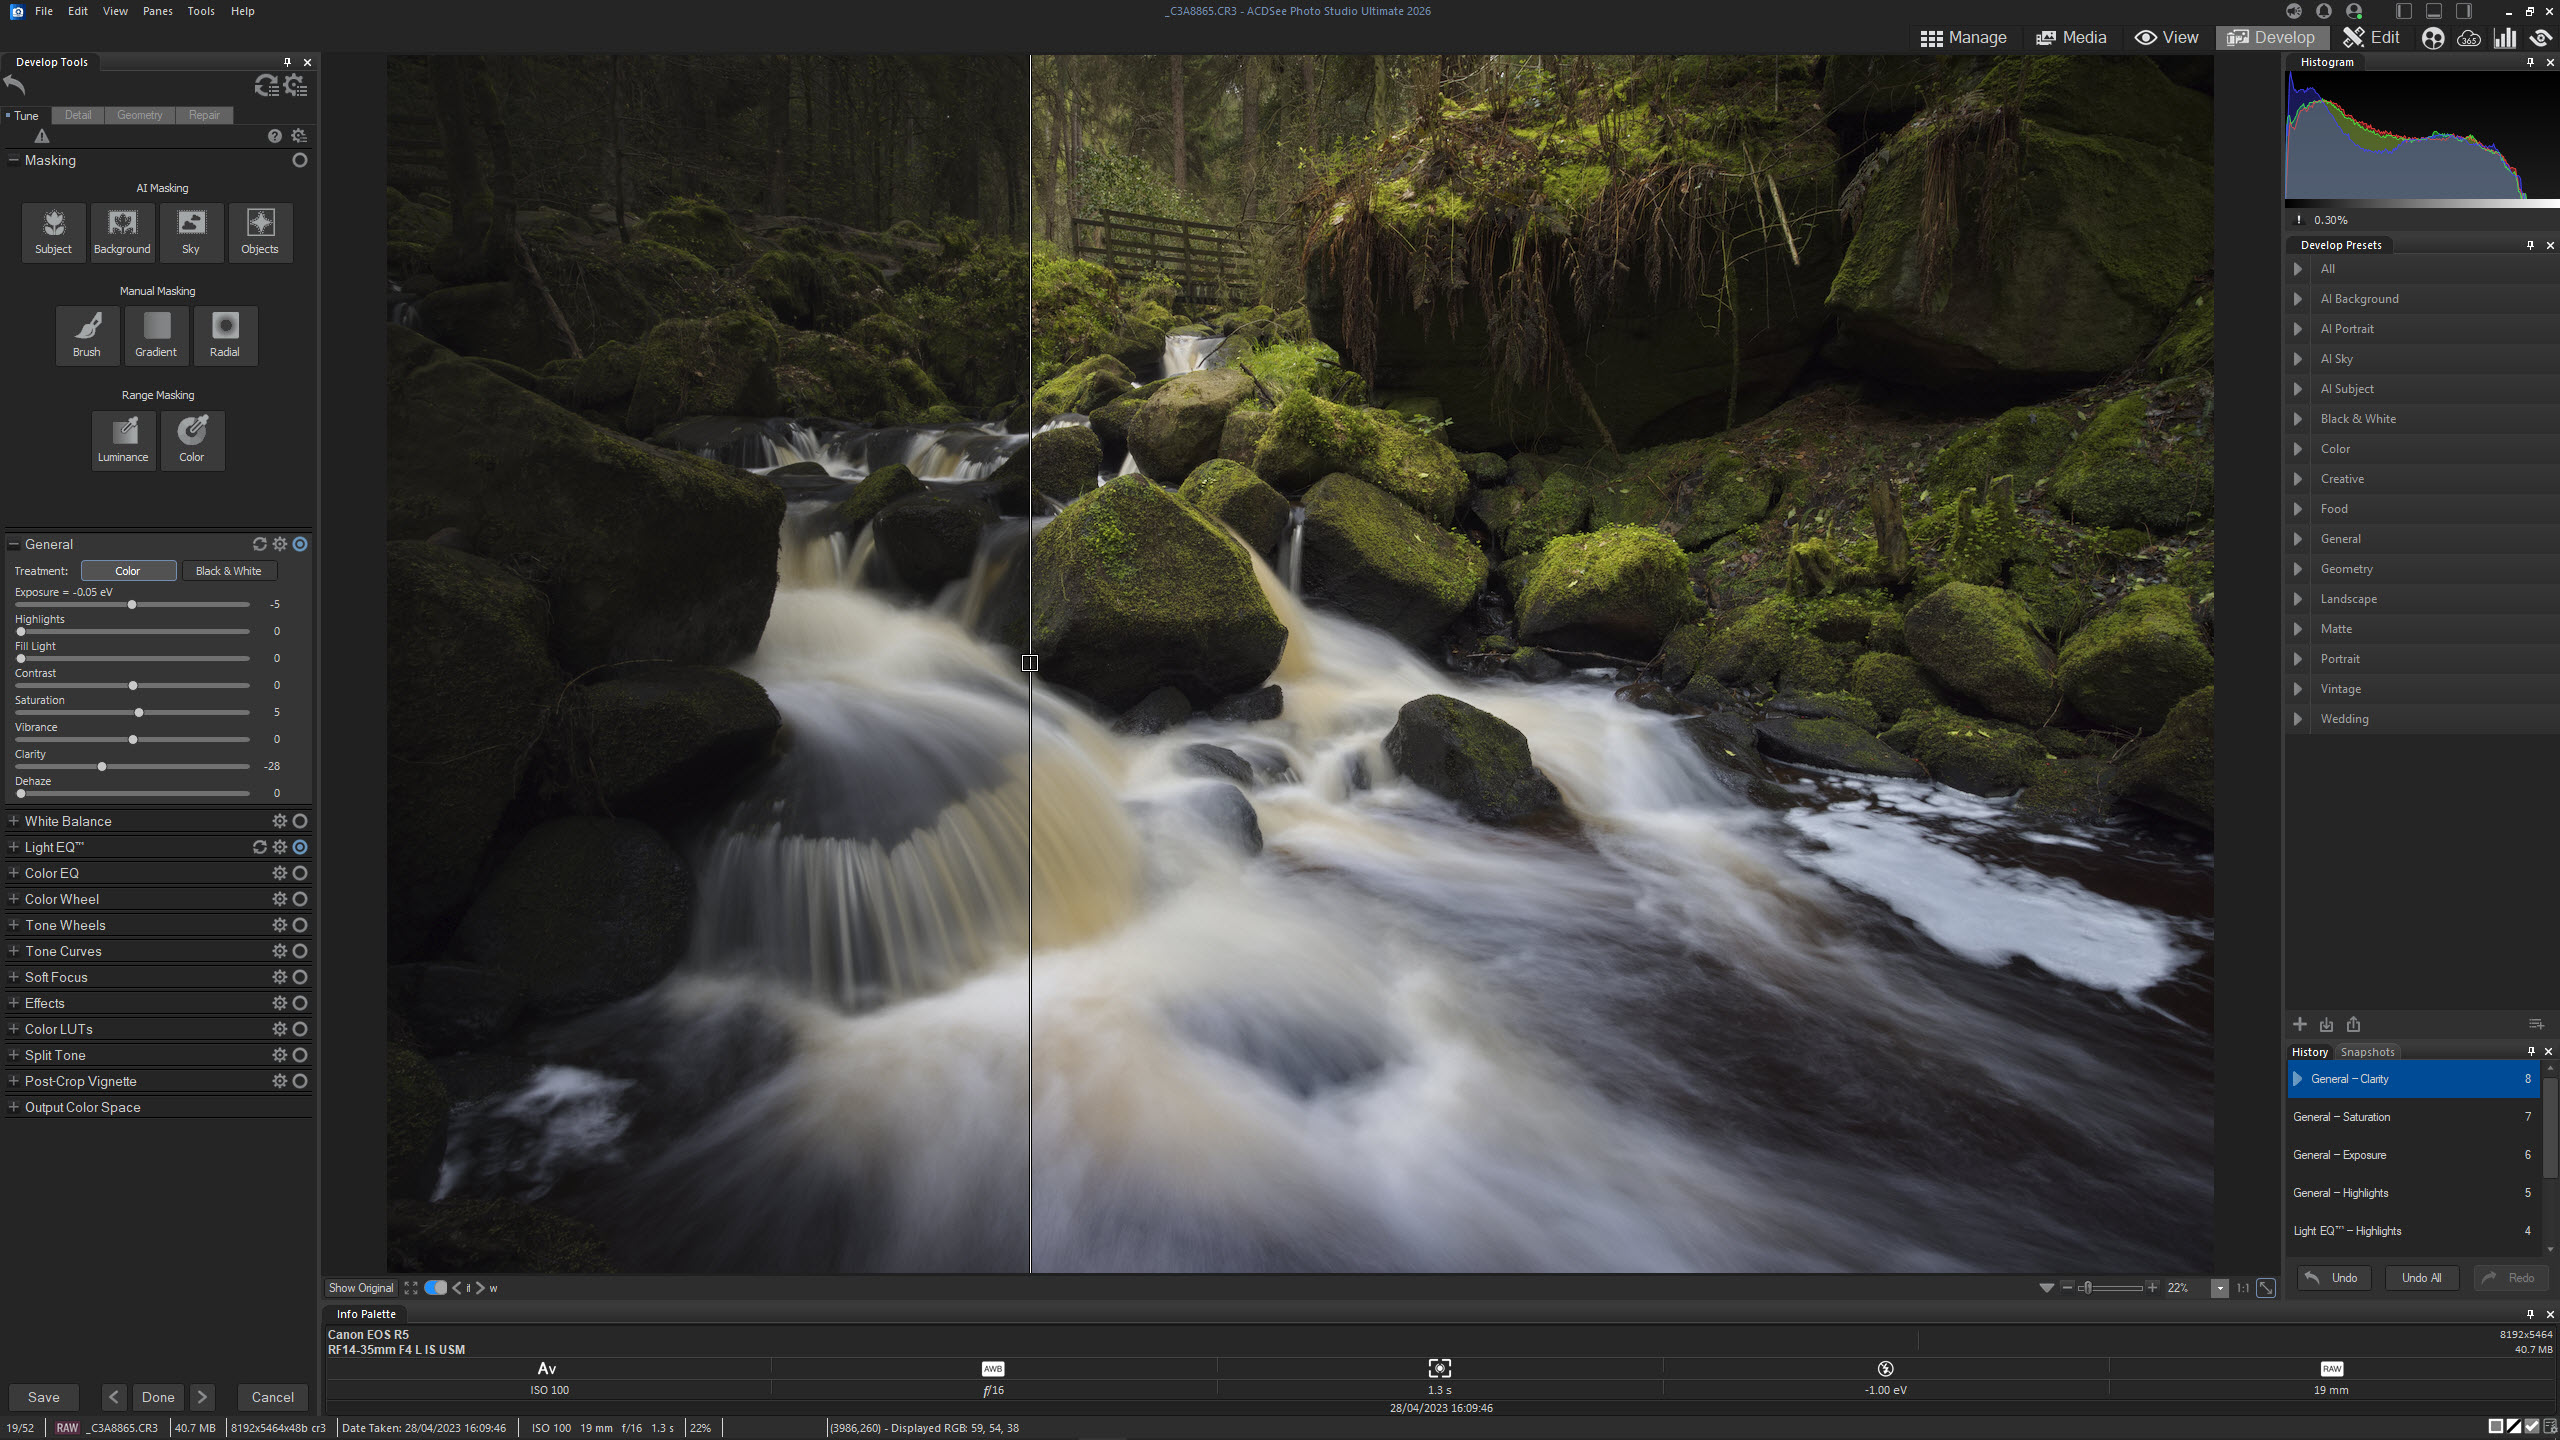Switch to the Detail tab

[x=78, y=115]
